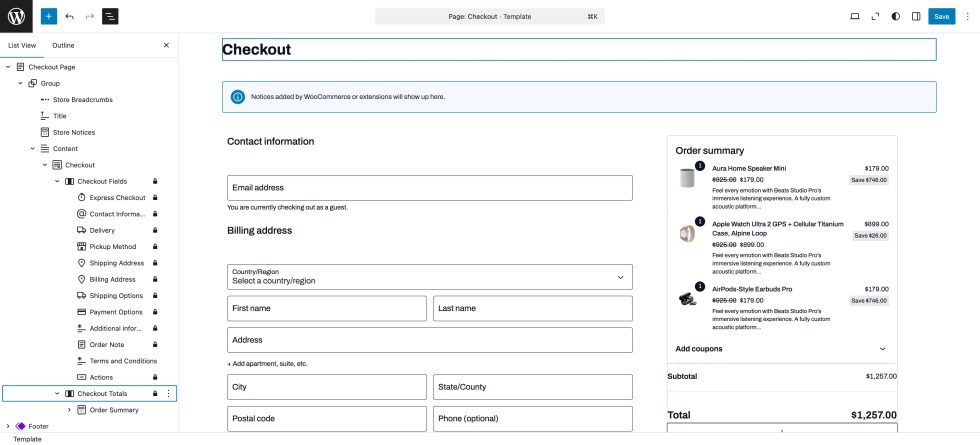Expand the Order Summary tree item
This screenshot has height=445, width=980.
[69, 410]
